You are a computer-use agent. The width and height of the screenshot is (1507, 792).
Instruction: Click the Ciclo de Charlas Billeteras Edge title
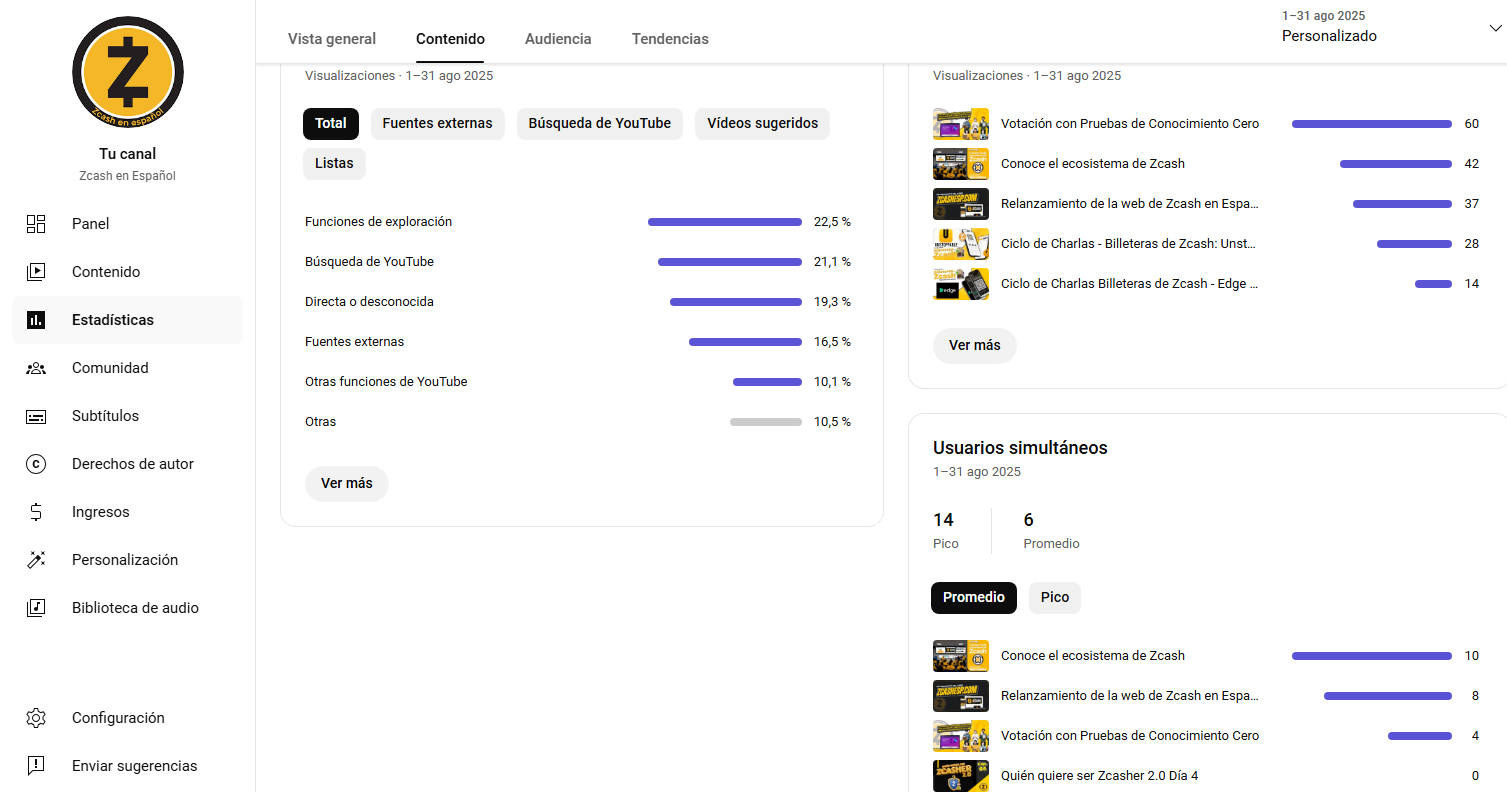click(x=1130, y=284)
